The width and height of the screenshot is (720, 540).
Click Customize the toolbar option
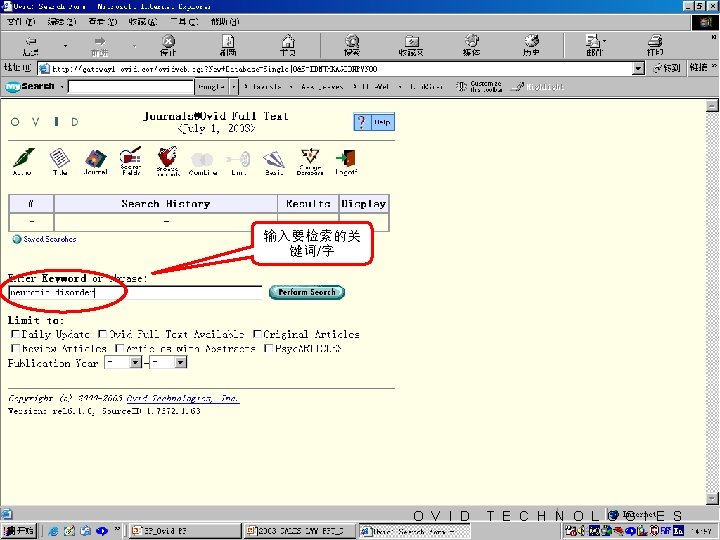(478, 86)
